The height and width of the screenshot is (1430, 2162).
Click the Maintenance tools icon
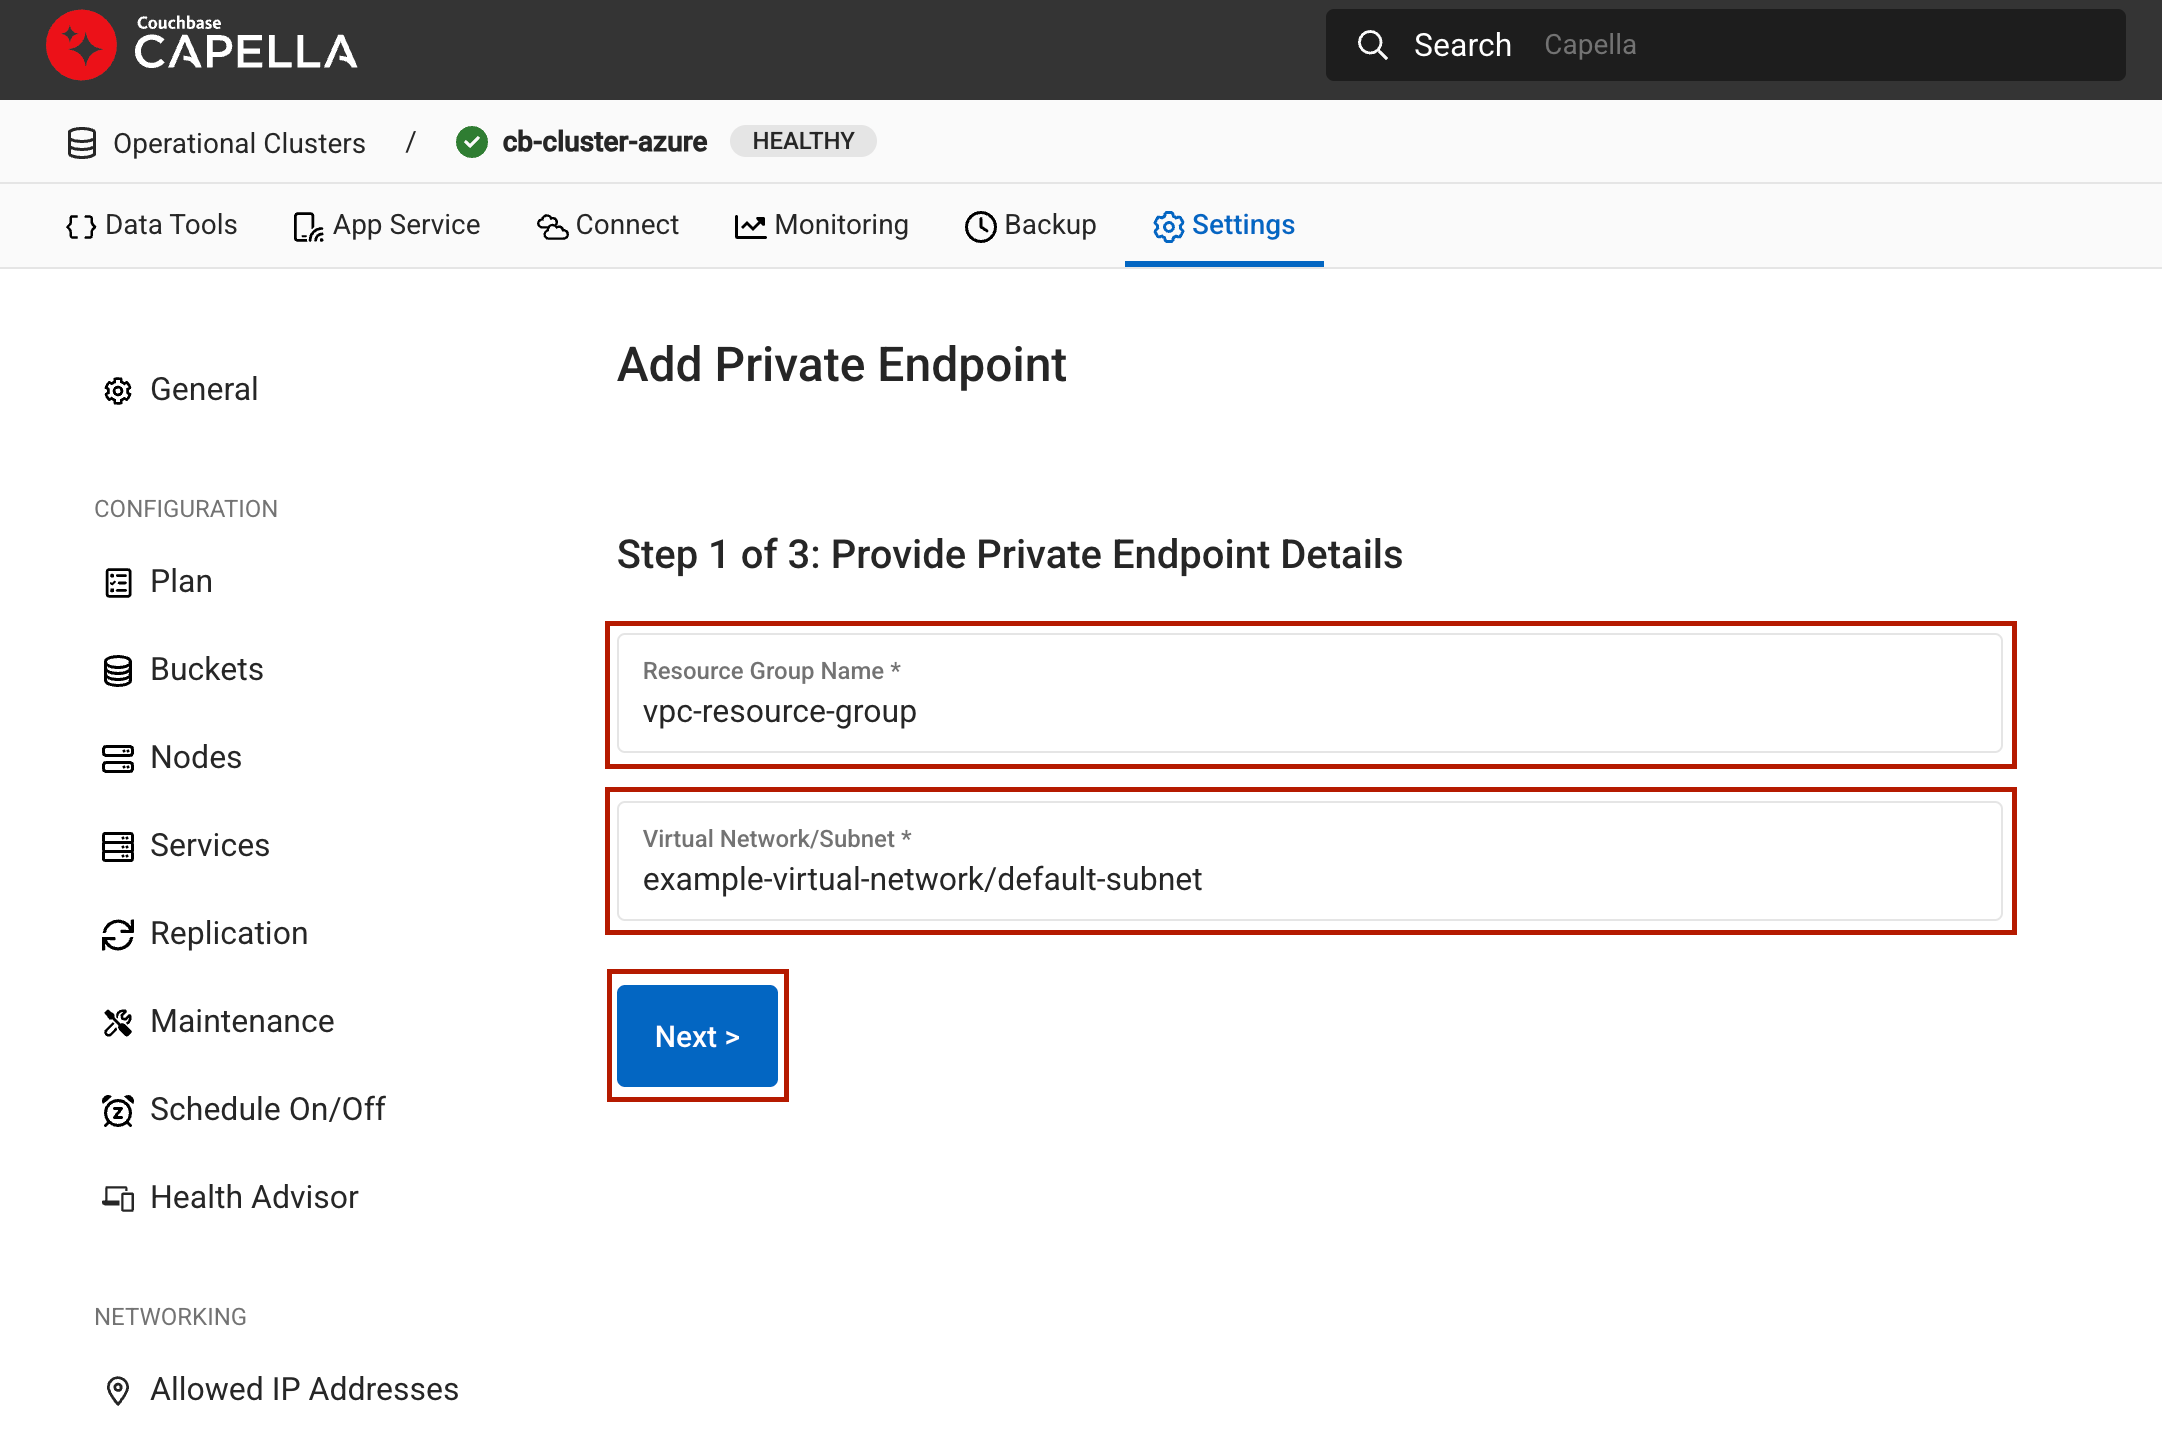(x=118, y=1022)
